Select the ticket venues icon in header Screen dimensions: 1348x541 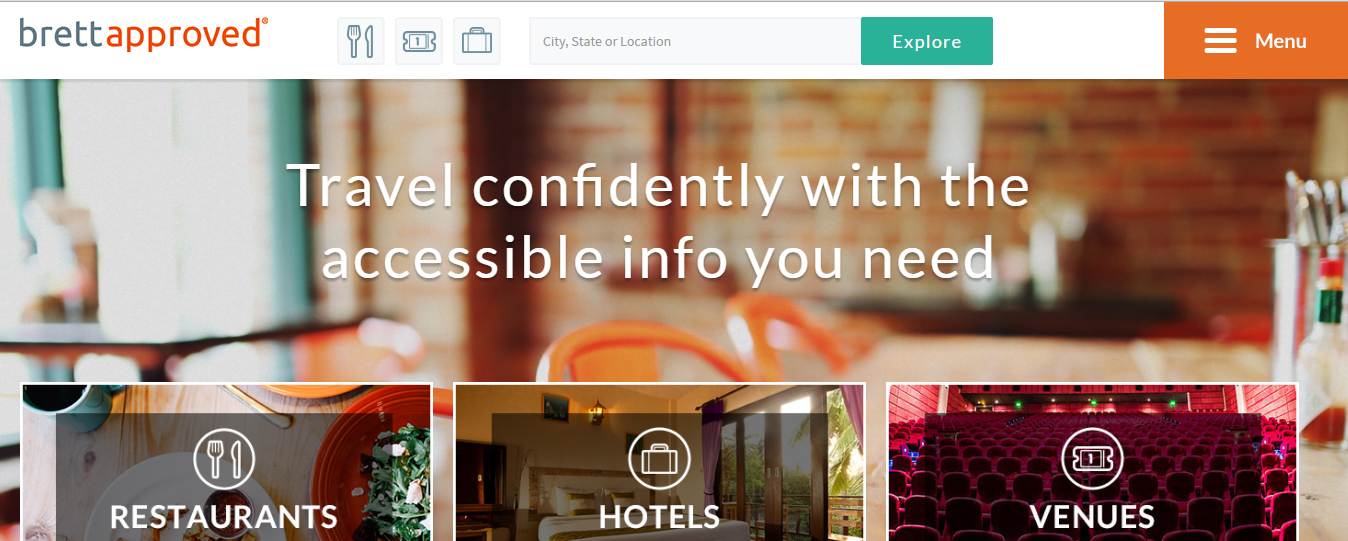(x=418, y=41)
